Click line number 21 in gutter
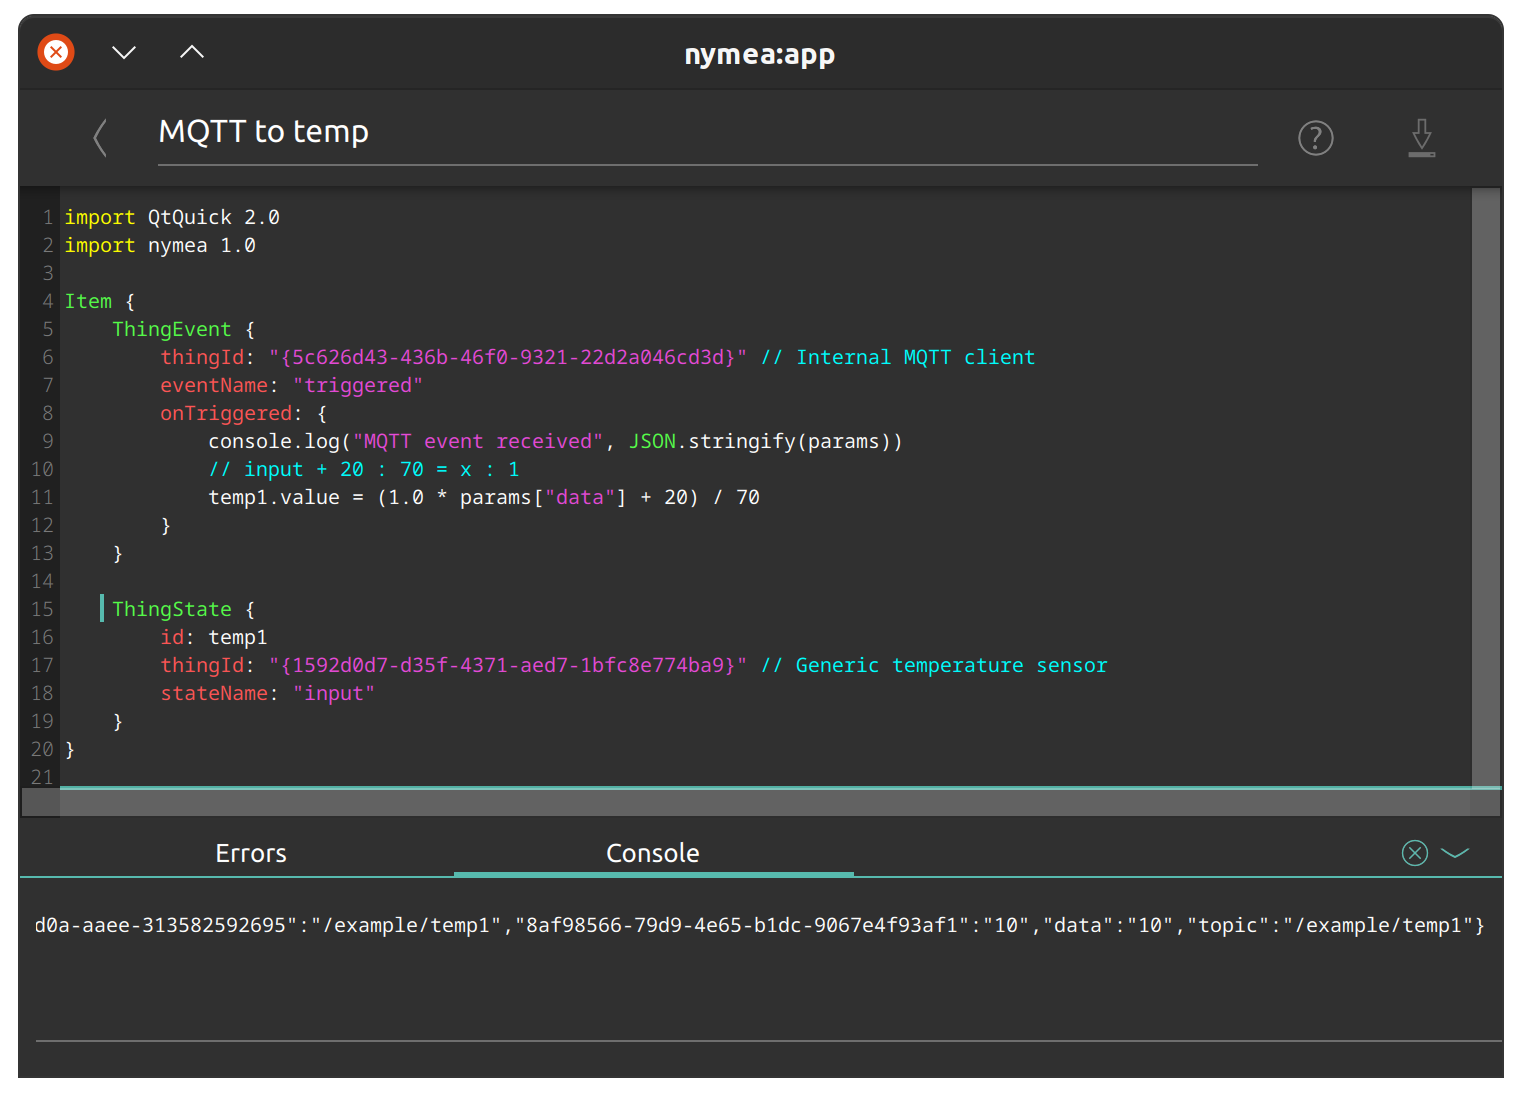This screenshot has height=1096, width=1522. tap(42, 777)
